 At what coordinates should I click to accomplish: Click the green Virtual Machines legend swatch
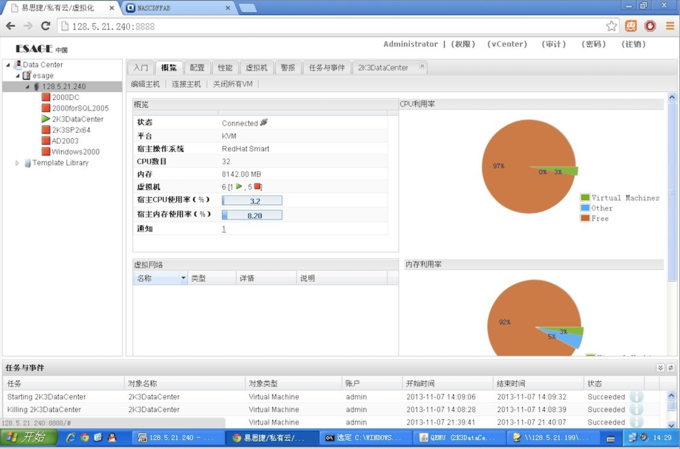pyautogui.click(x=585, y=198)
